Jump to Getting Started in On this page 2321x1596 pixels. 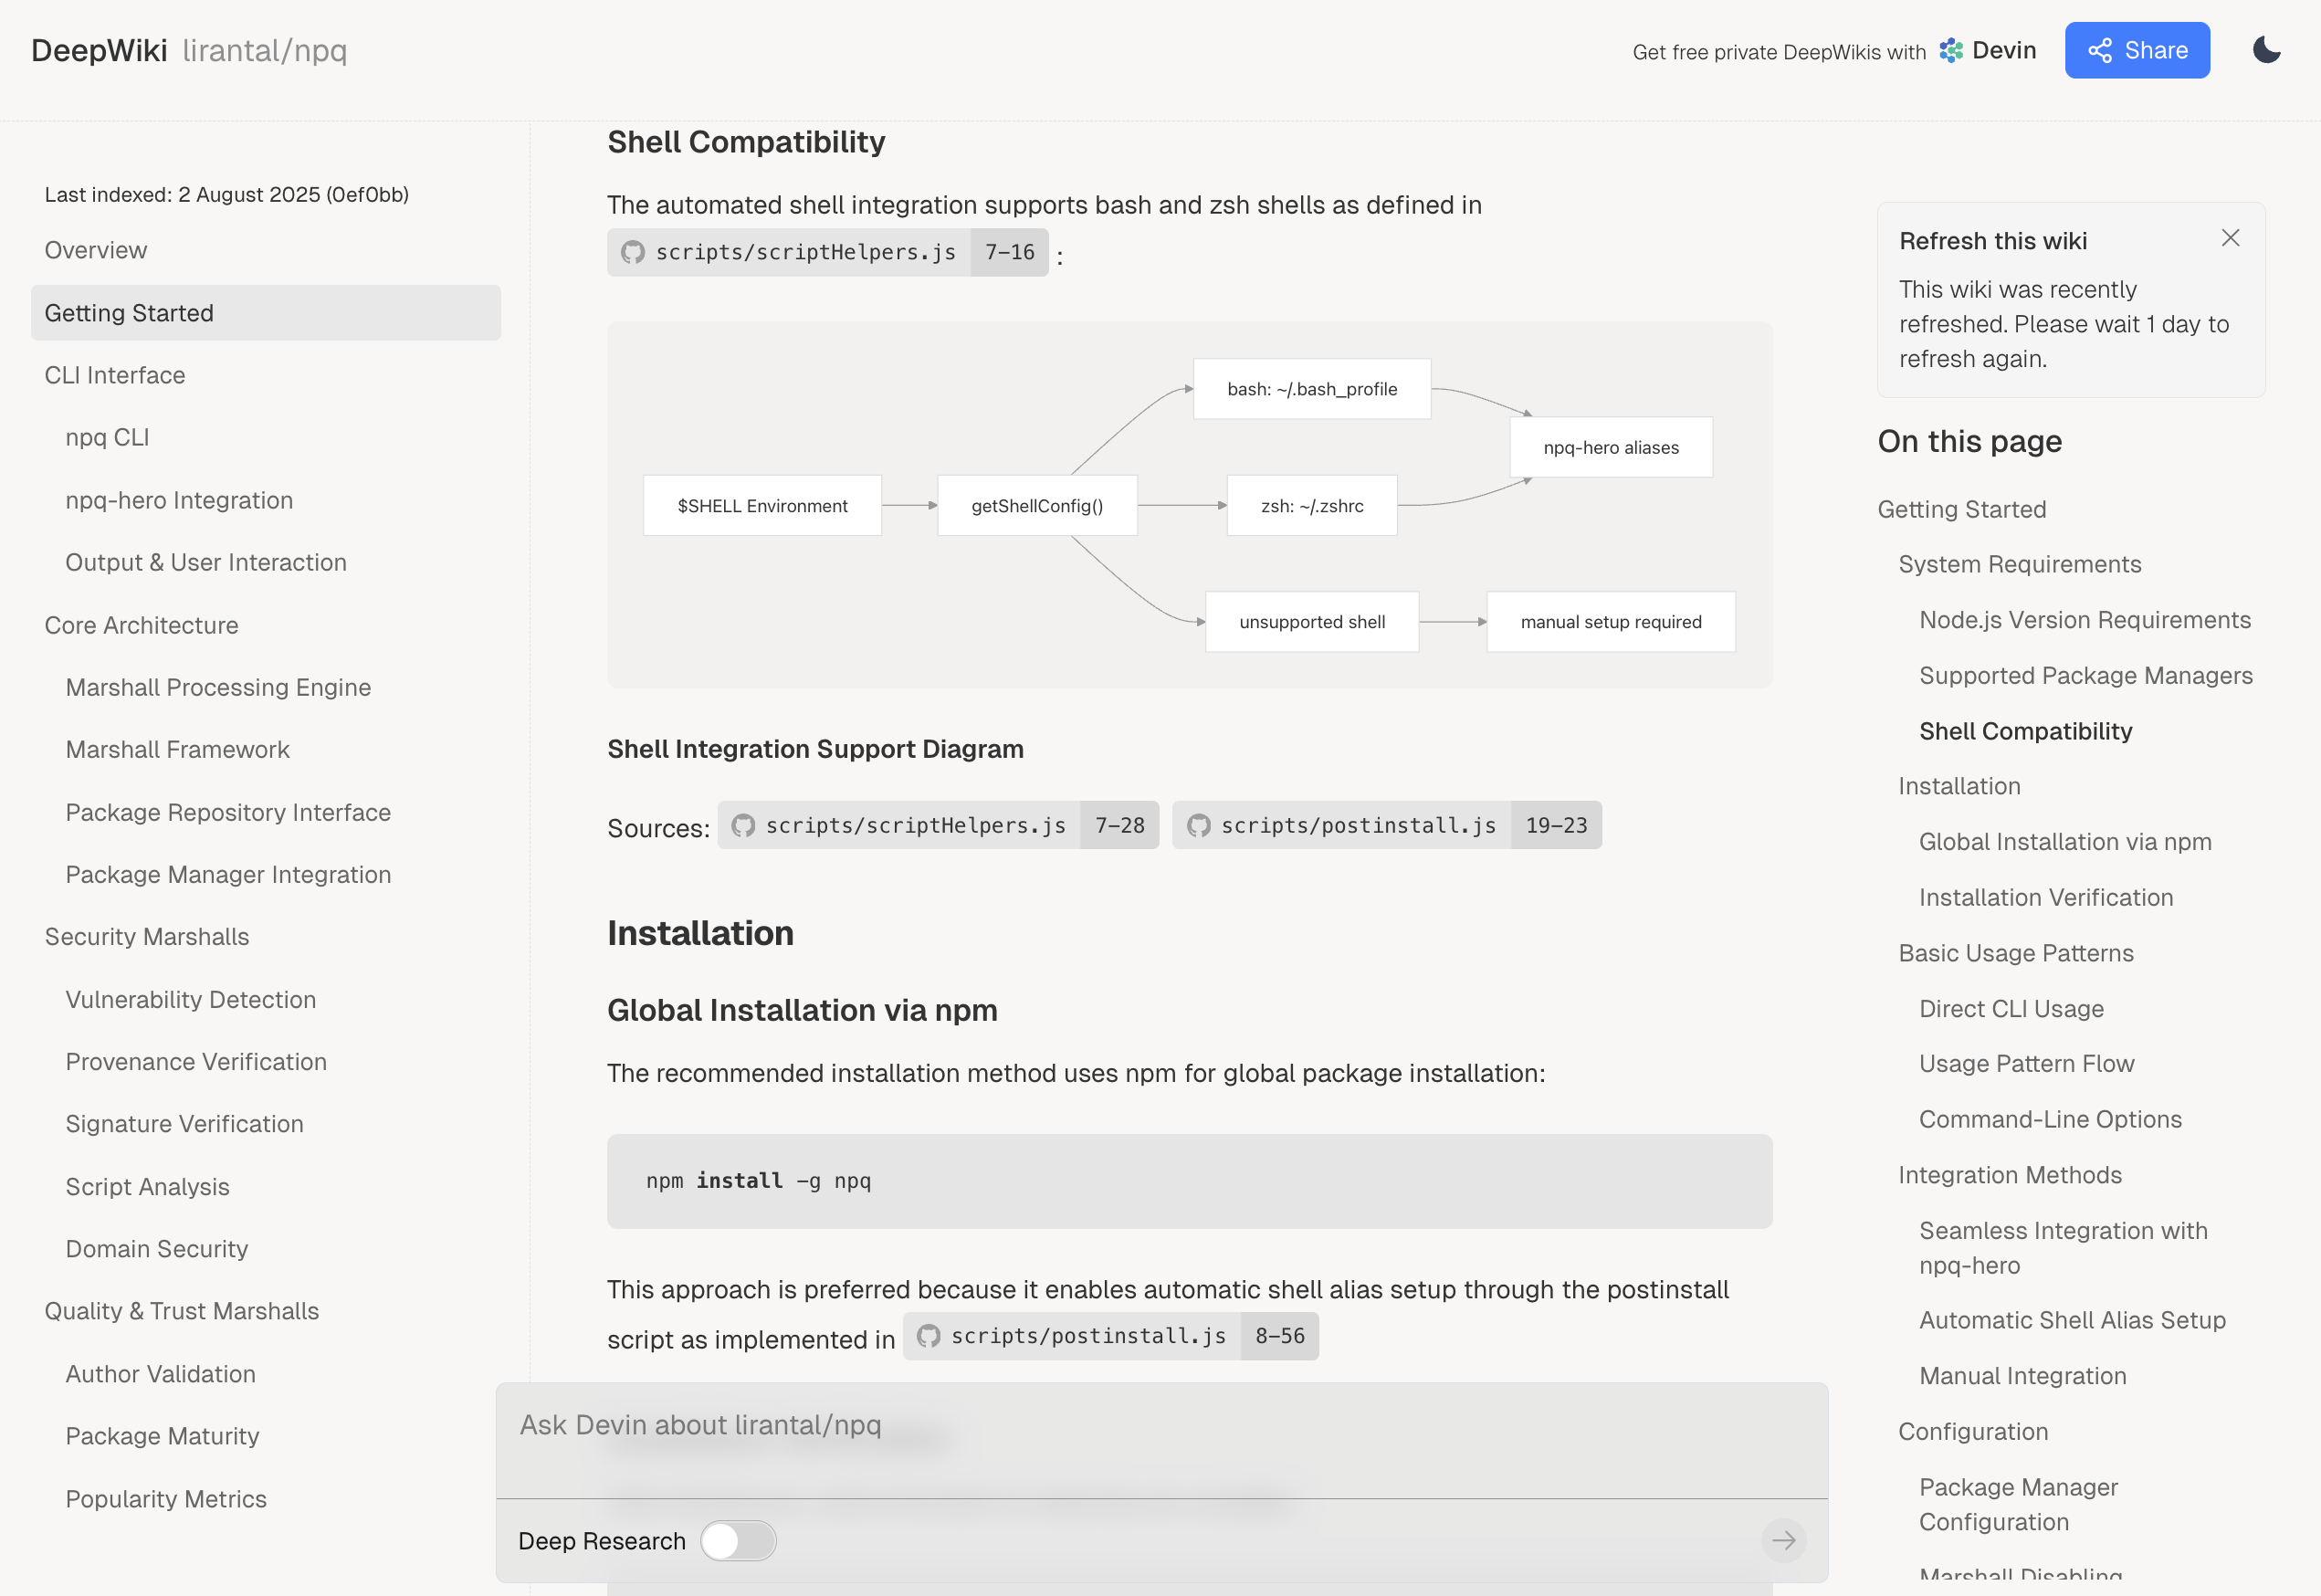point(1961,509)
